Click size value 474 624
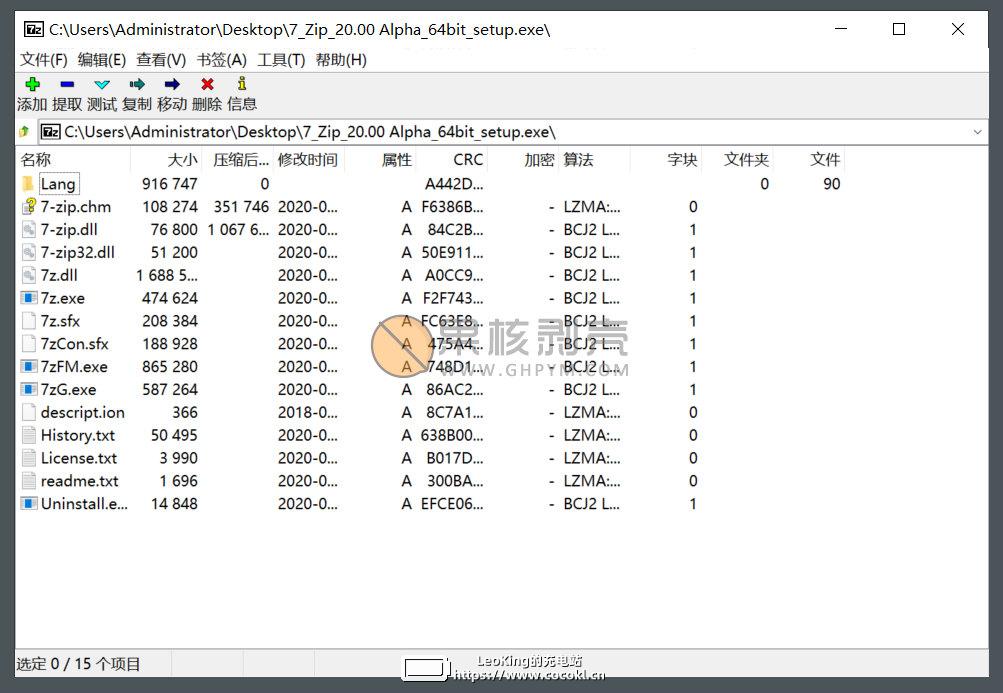This screenshot has height=693, width=1003. pos(170,298)
